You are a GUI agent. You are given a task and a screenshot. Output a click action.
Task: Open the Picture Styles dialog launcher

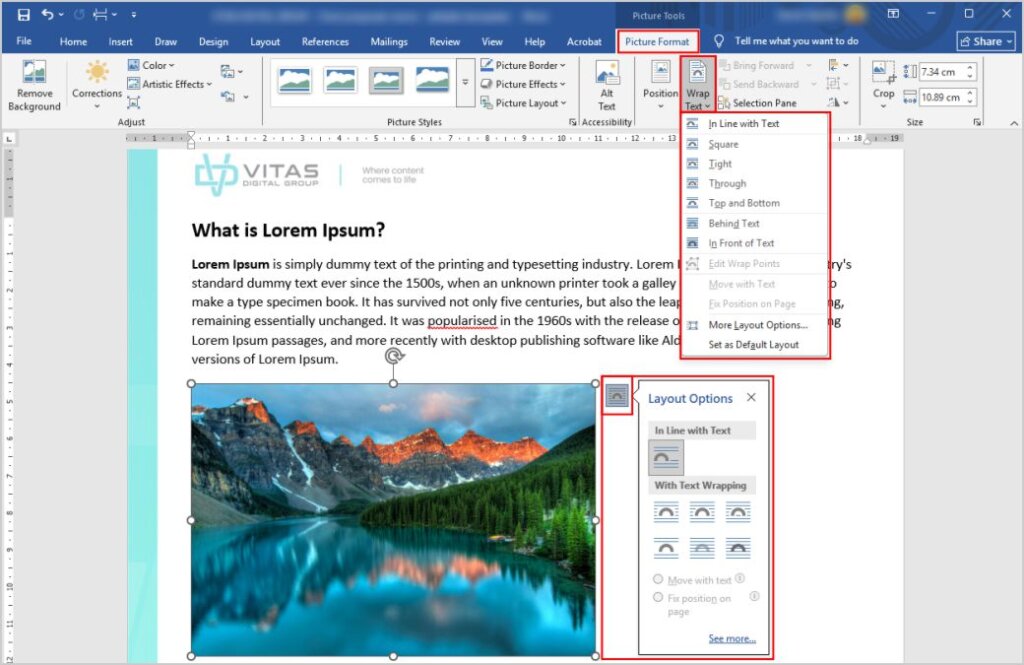tap(573, 122)
